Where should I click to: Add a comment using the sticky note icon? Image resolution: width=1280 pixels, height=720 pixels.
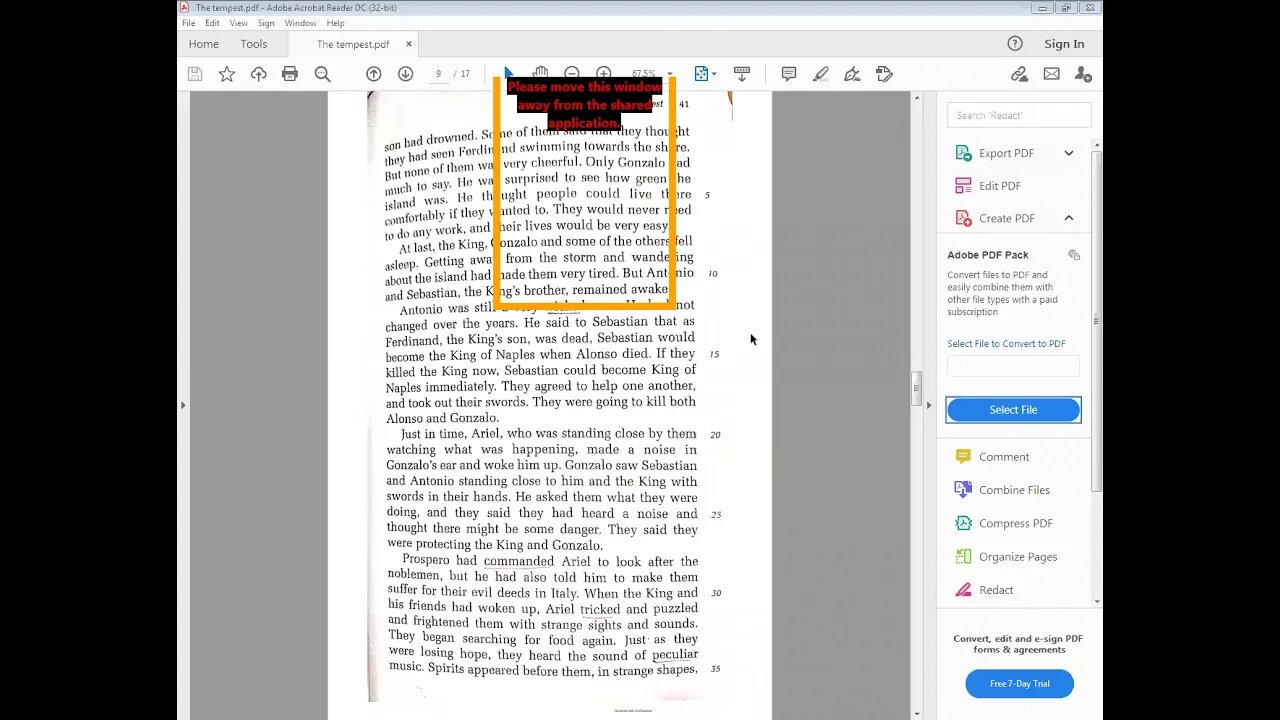pyautogui.click(x=789, y=74)
